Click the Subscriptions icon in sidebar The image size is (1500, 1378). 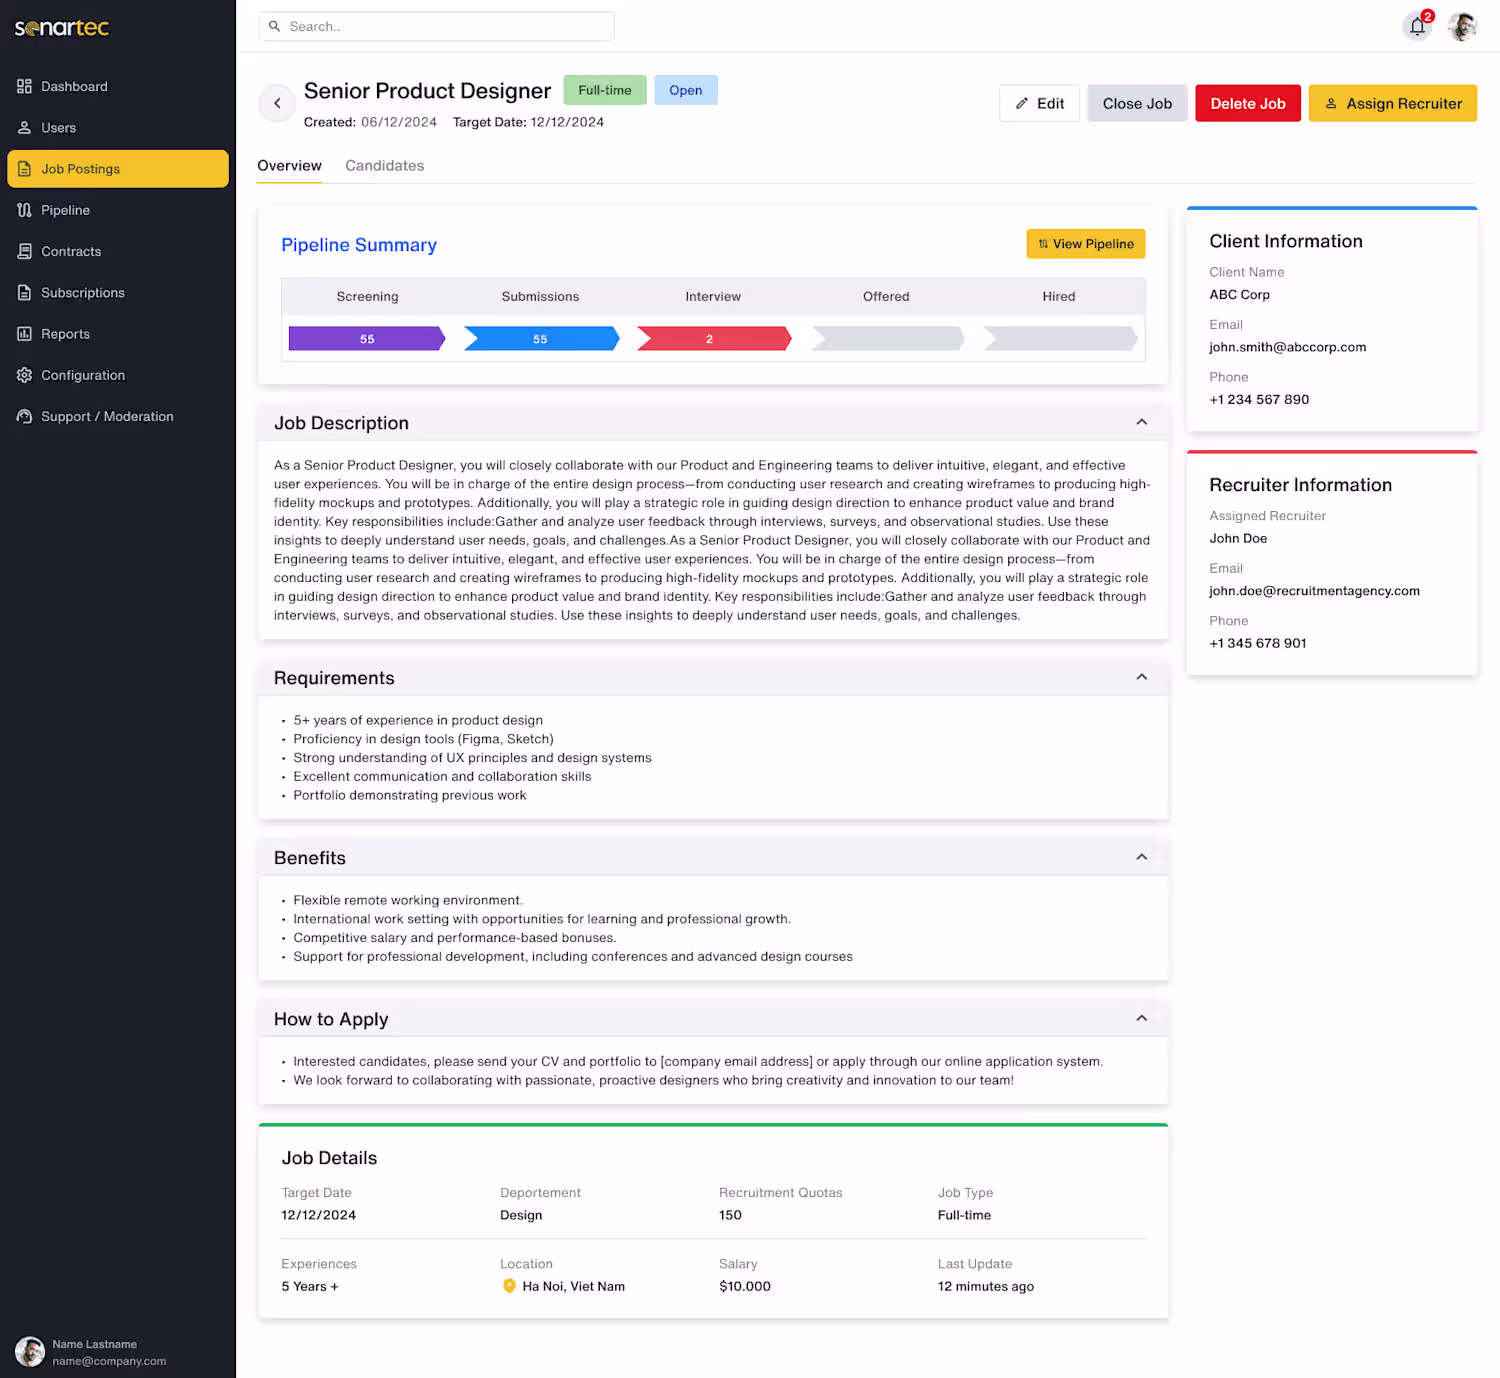24,293
